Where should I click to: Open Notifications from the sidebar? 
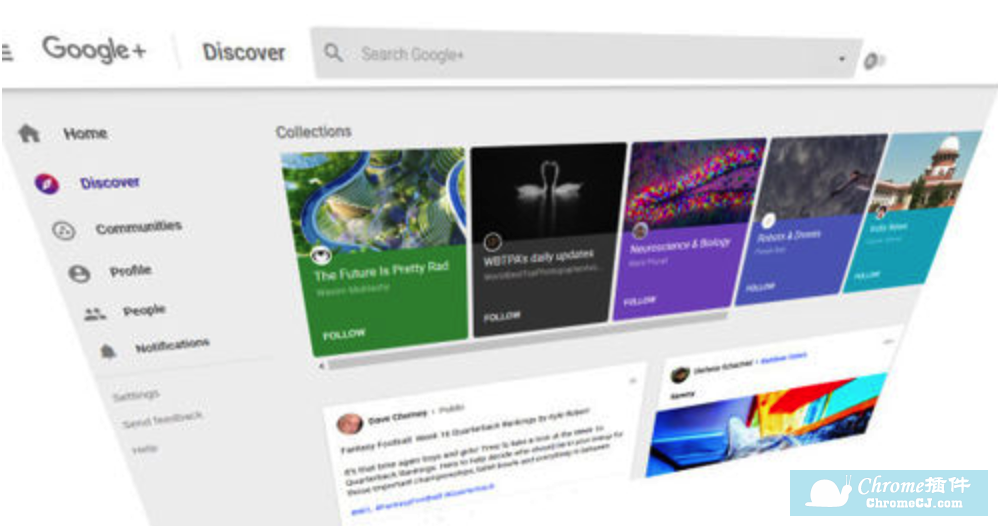(x=172, y=345)
